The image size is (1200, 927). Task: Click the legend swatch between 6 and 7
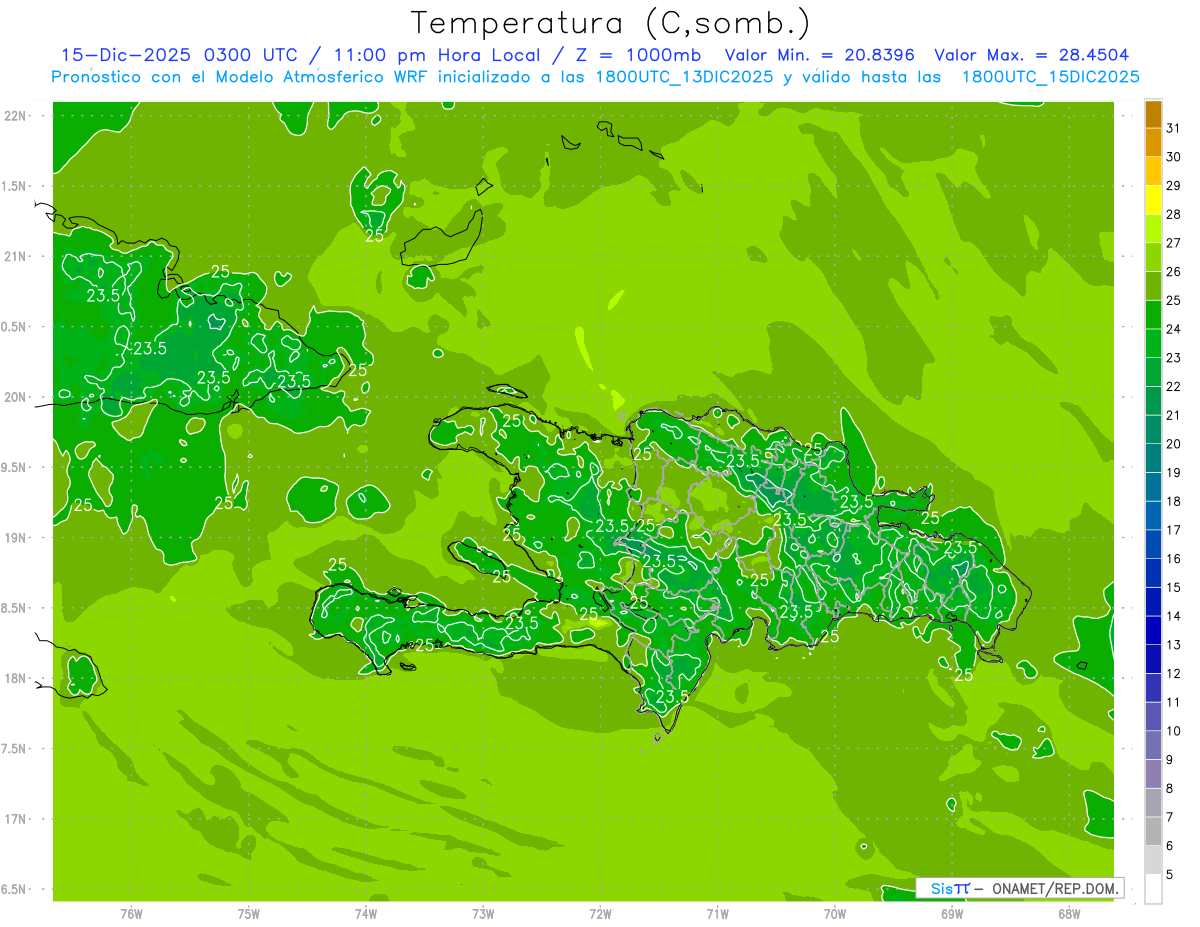click(x=1153, y=832)
